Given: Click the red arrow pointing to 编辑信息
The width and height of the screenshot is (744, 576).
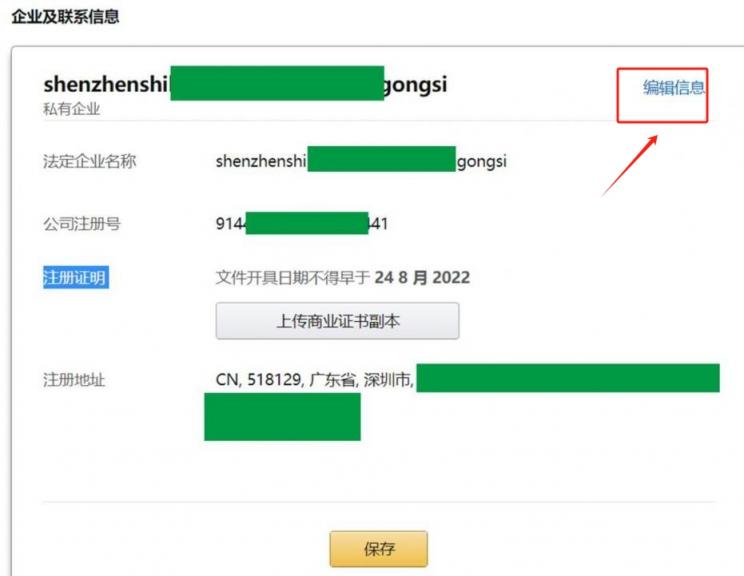Looking at the screenshot, I should coord(630,165).
